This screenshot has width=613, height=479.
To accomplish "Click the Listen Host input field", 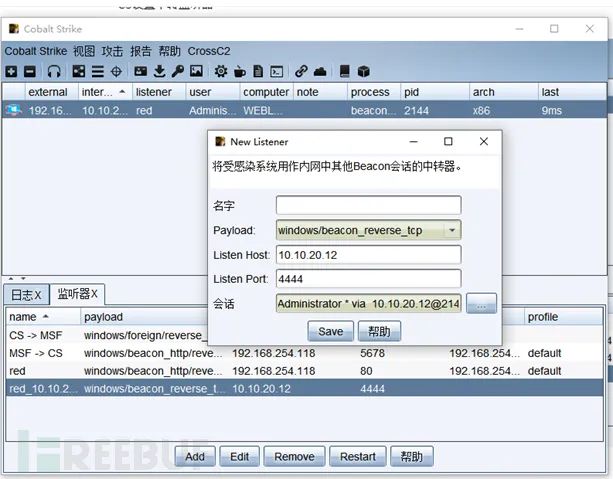I will coord(368,255).
